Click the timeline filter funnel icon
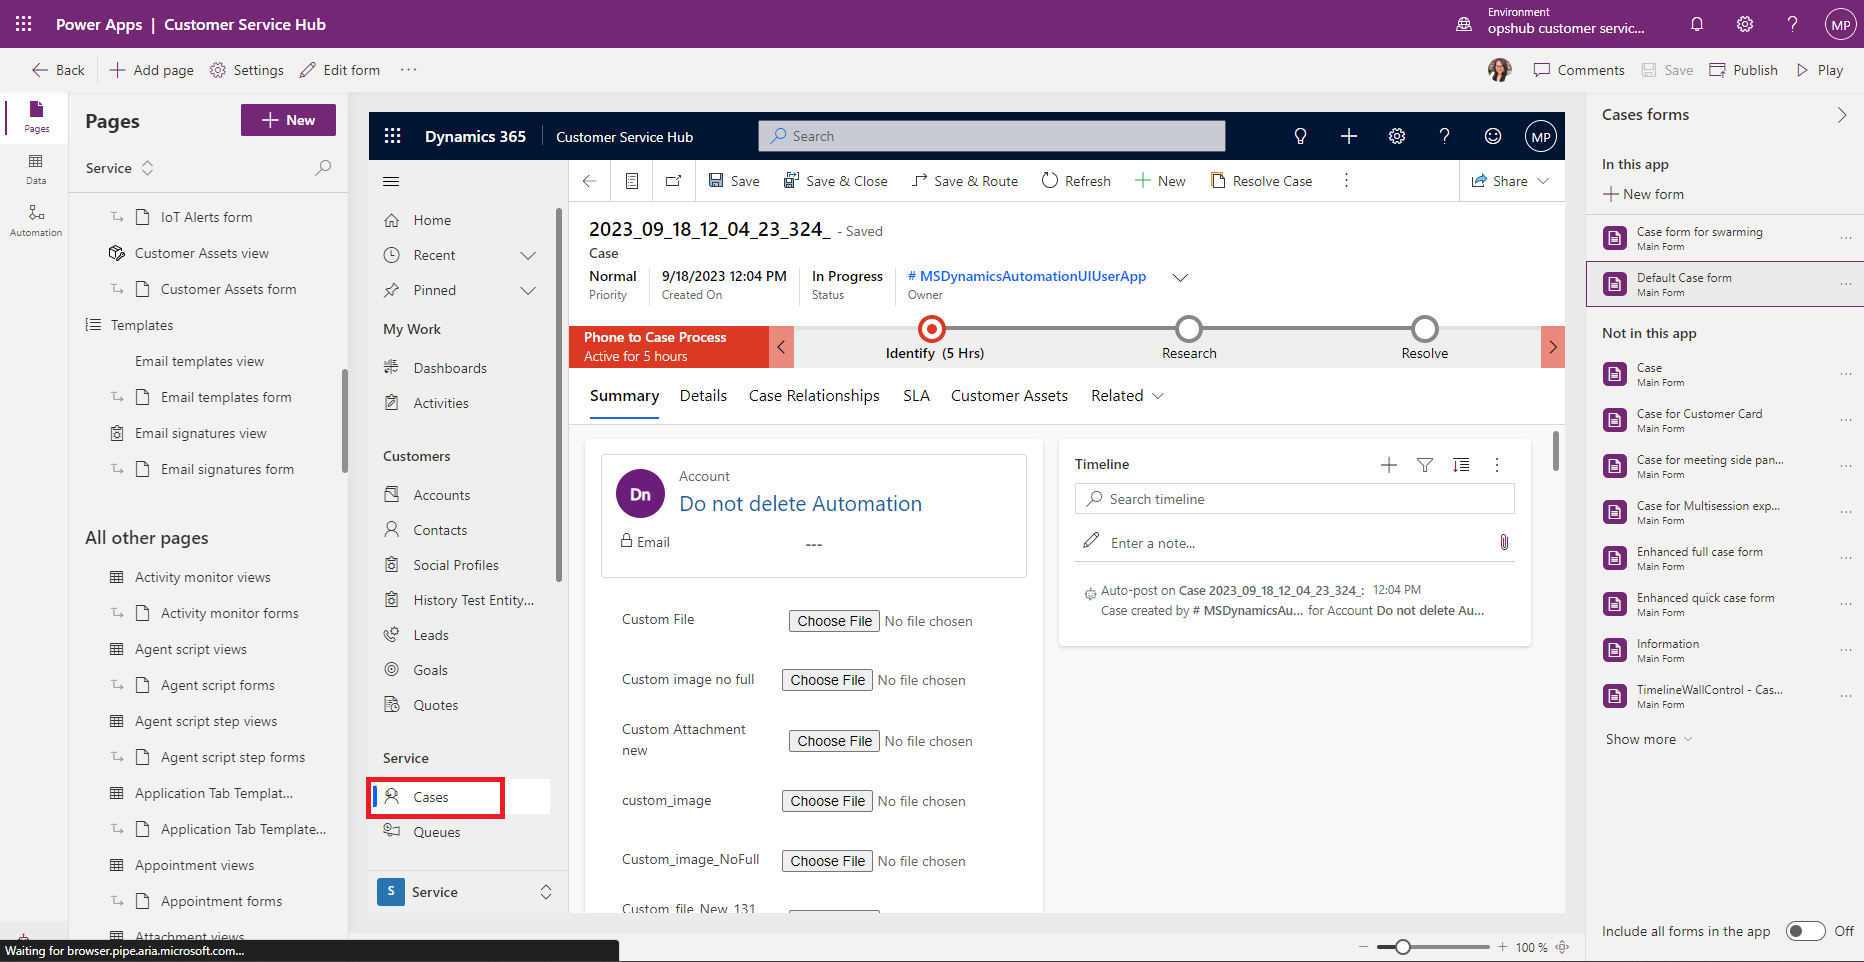Viewport: 1864px width, 962px height. (x=1425, y=465)
